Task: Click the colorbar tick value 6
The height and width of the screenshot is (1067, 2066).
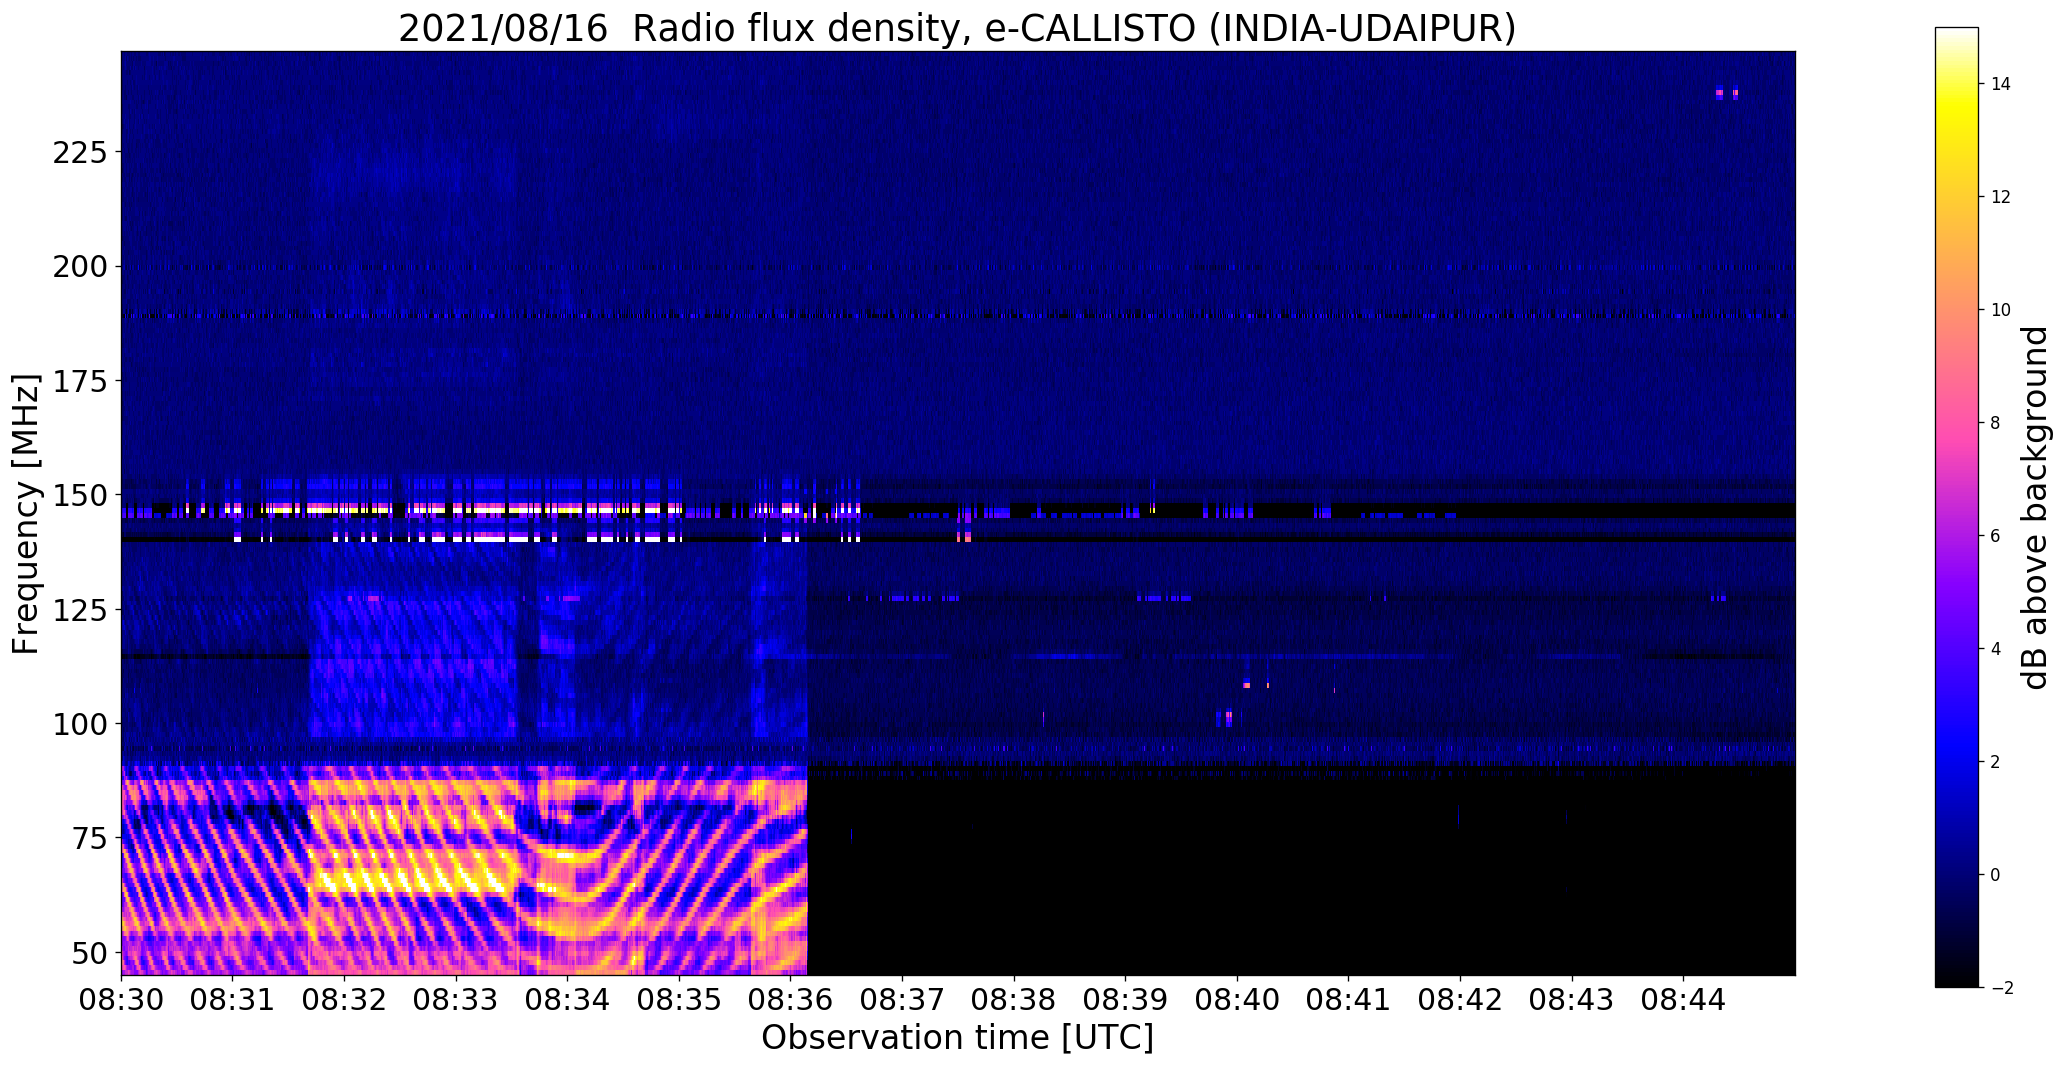Action: click(x=1996, y=536)
